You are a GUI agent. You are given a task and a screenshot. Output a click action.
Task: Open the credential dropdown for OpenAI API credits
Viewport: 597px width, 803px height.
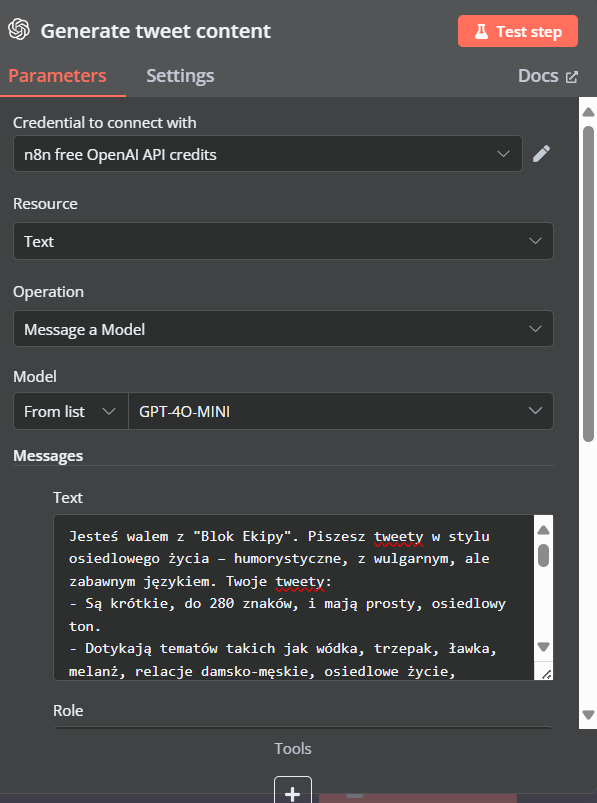(x=267, y=154)
